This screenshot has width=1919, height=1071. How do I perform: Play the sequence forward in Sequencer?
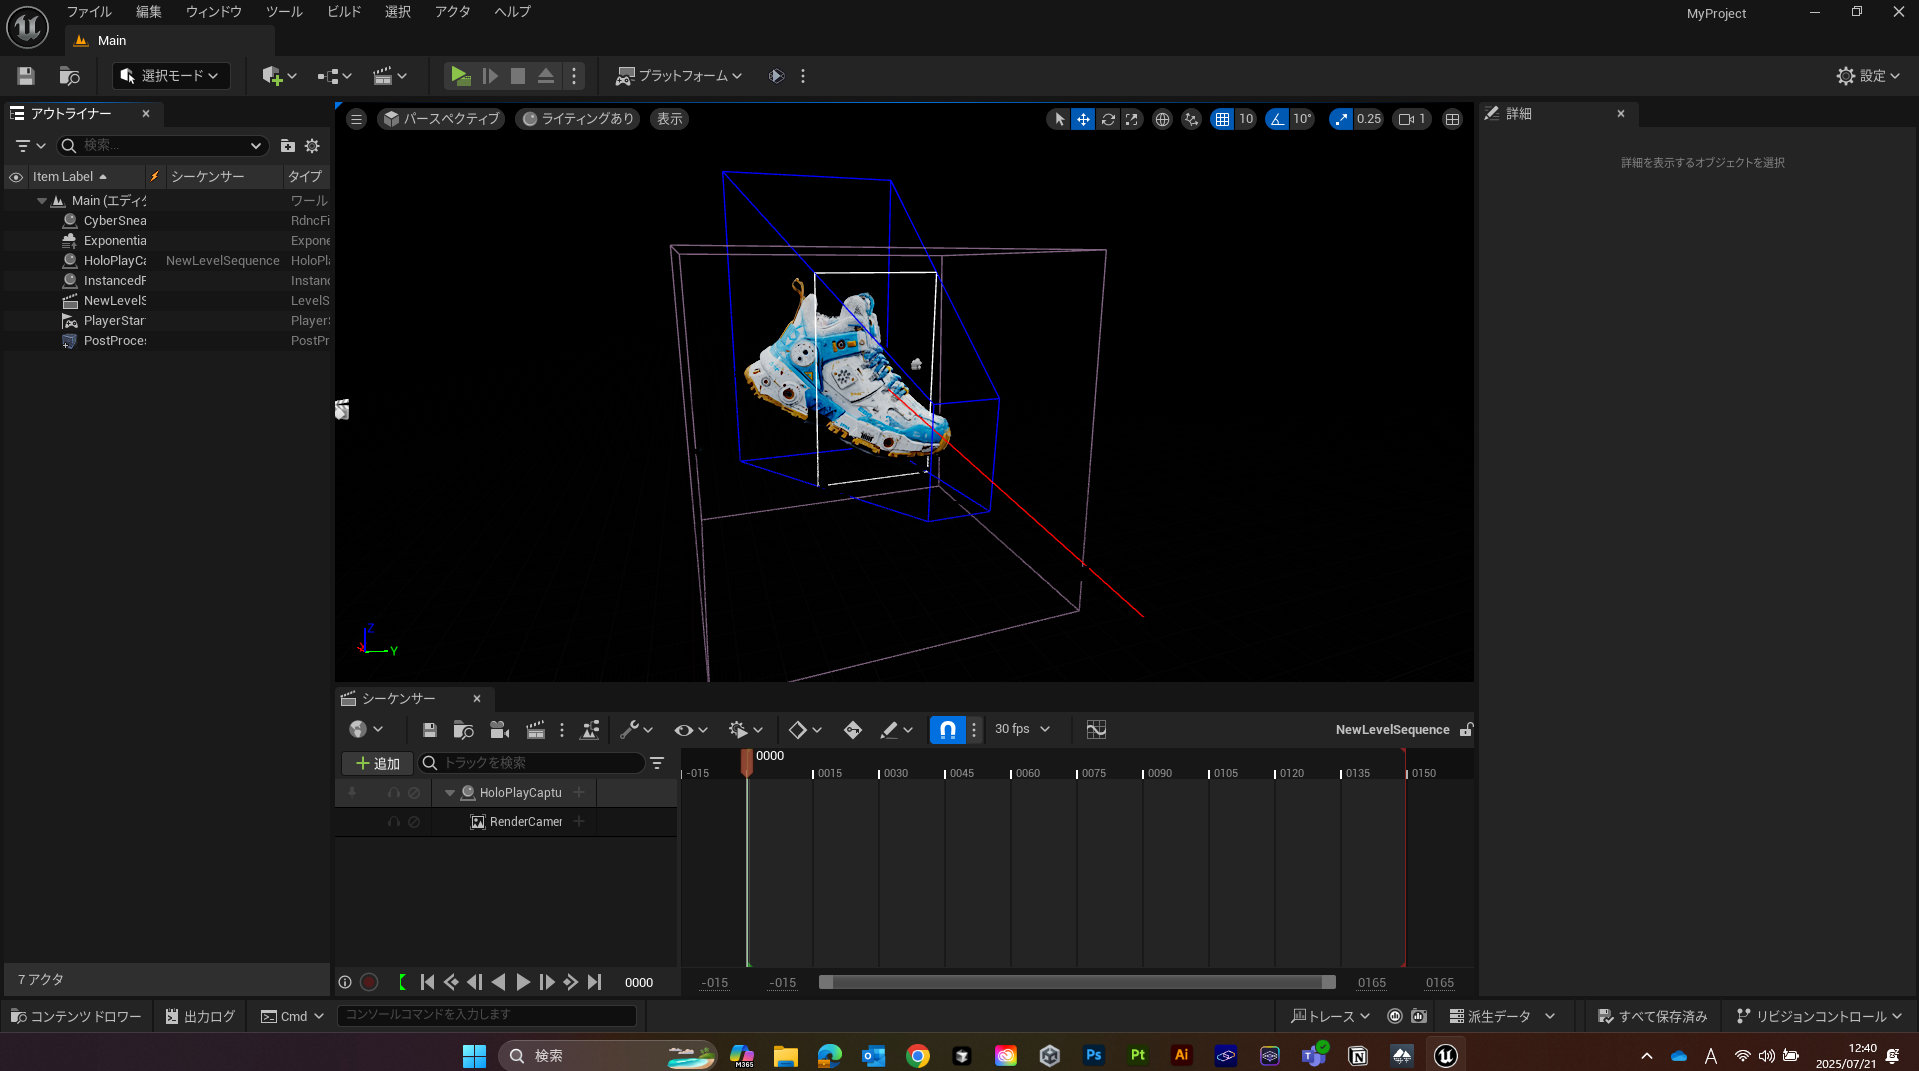pos(522,982)
